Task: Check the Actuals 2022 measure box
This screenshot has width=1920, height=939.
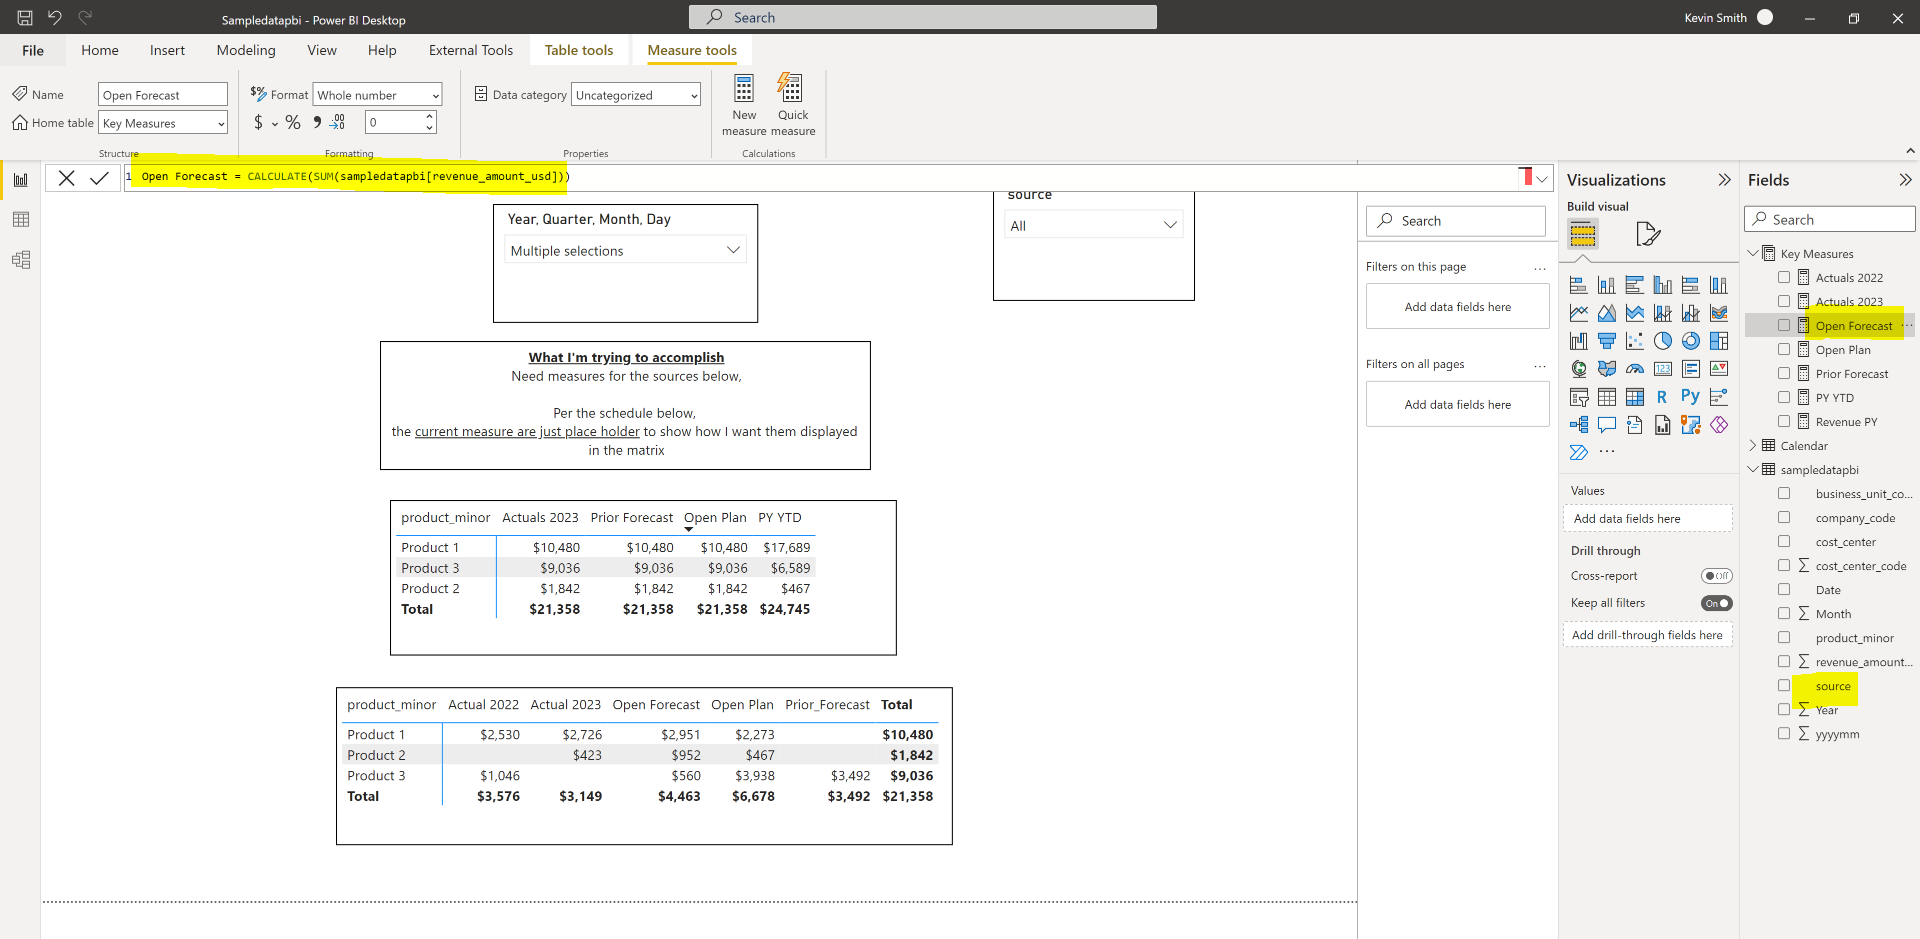Action: (x=1784, y=277)
